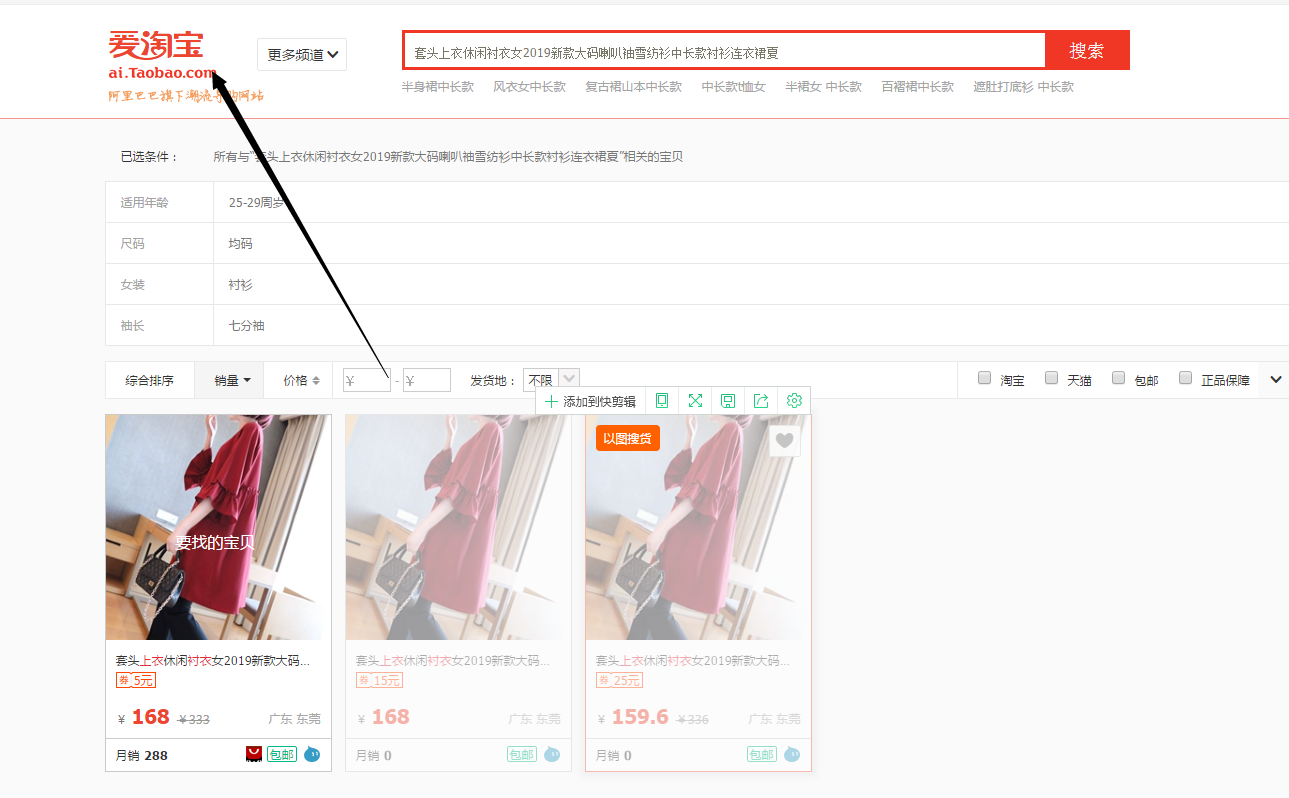This screenshot has width=1289, height=798.
Task: Click the maximum price input field
Action: point(427,380)
